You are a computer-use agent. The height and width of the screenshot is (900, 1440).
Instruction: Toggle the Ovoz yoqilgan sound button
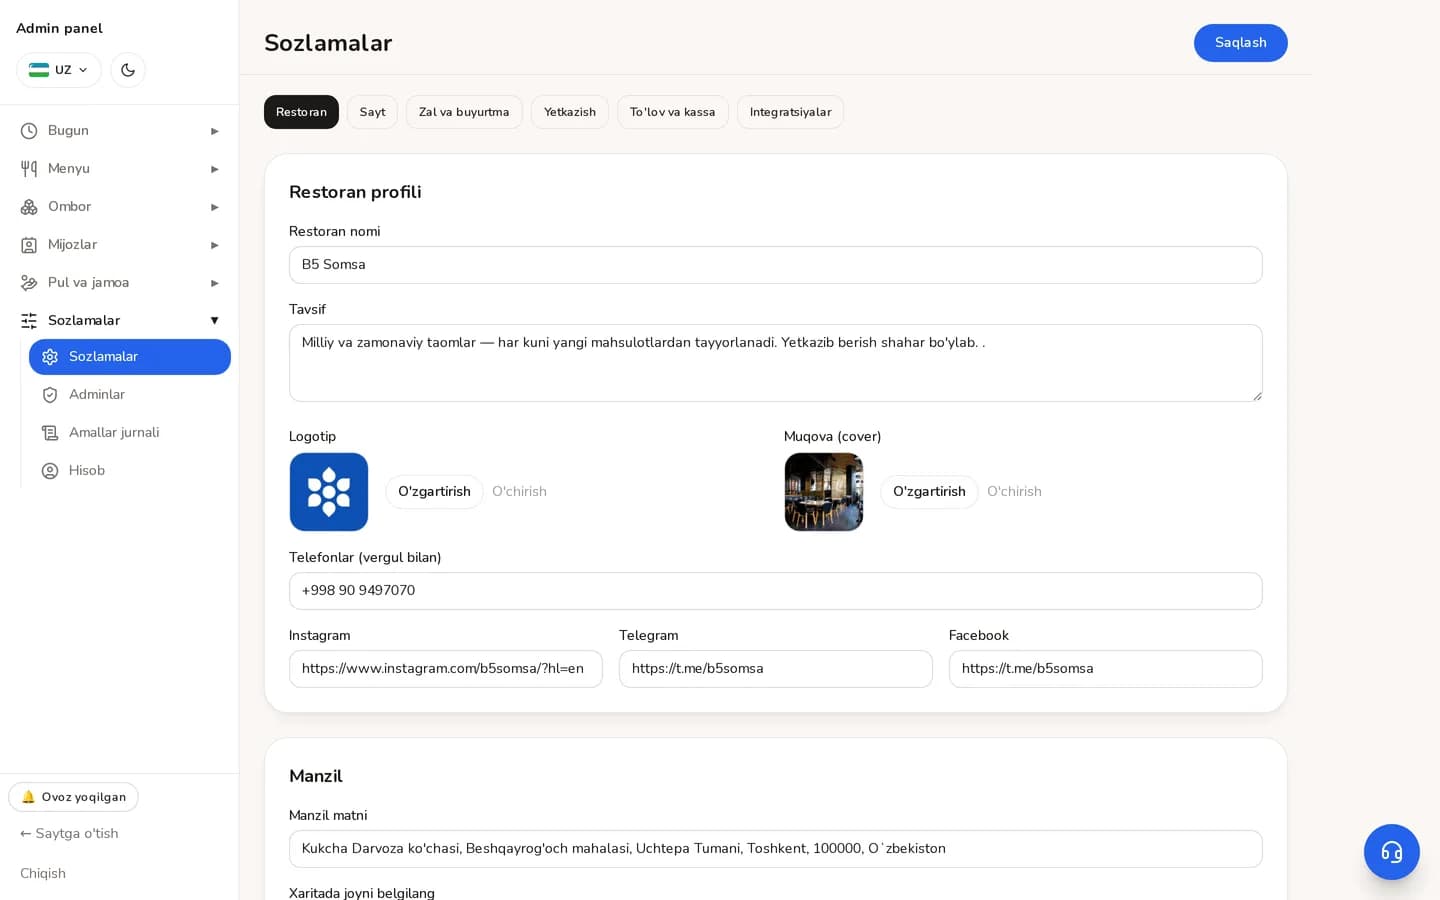[74, 797]
